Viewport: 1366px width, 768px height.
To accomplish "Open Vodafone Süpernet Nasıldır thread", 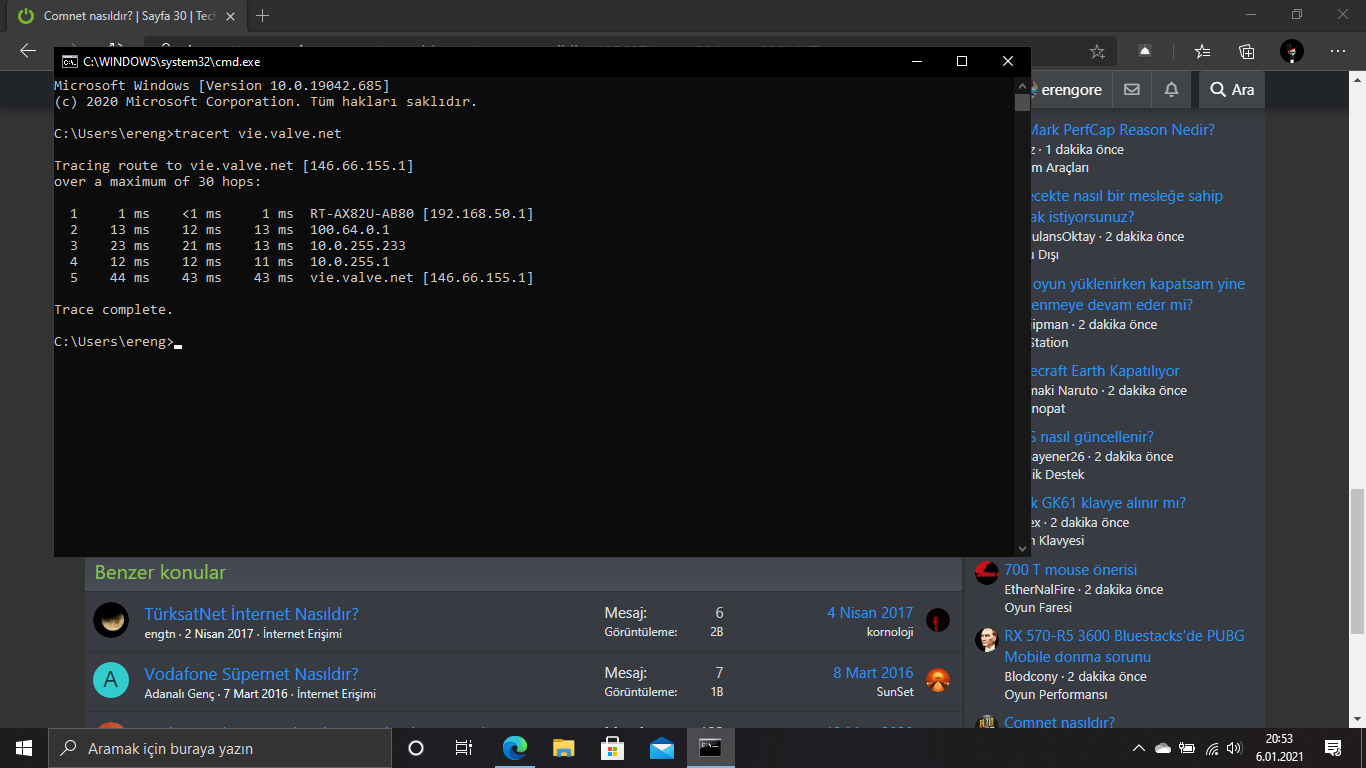I will point(251,674).
